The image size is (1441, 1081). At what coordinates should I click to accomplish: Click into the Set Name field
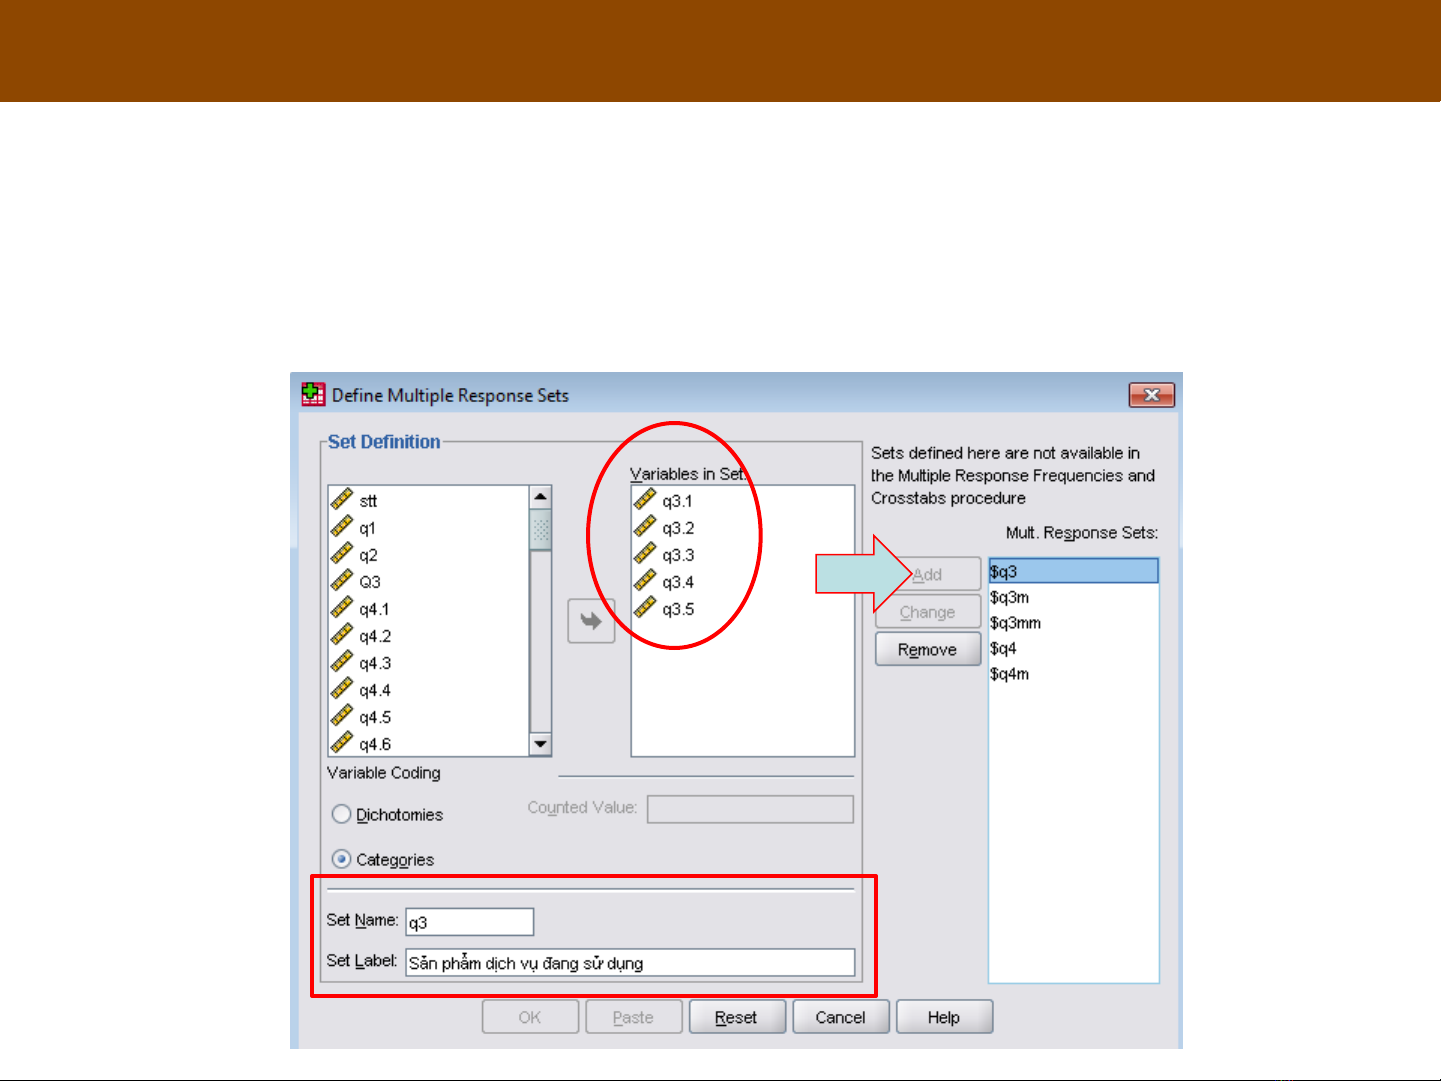(469, 922)
